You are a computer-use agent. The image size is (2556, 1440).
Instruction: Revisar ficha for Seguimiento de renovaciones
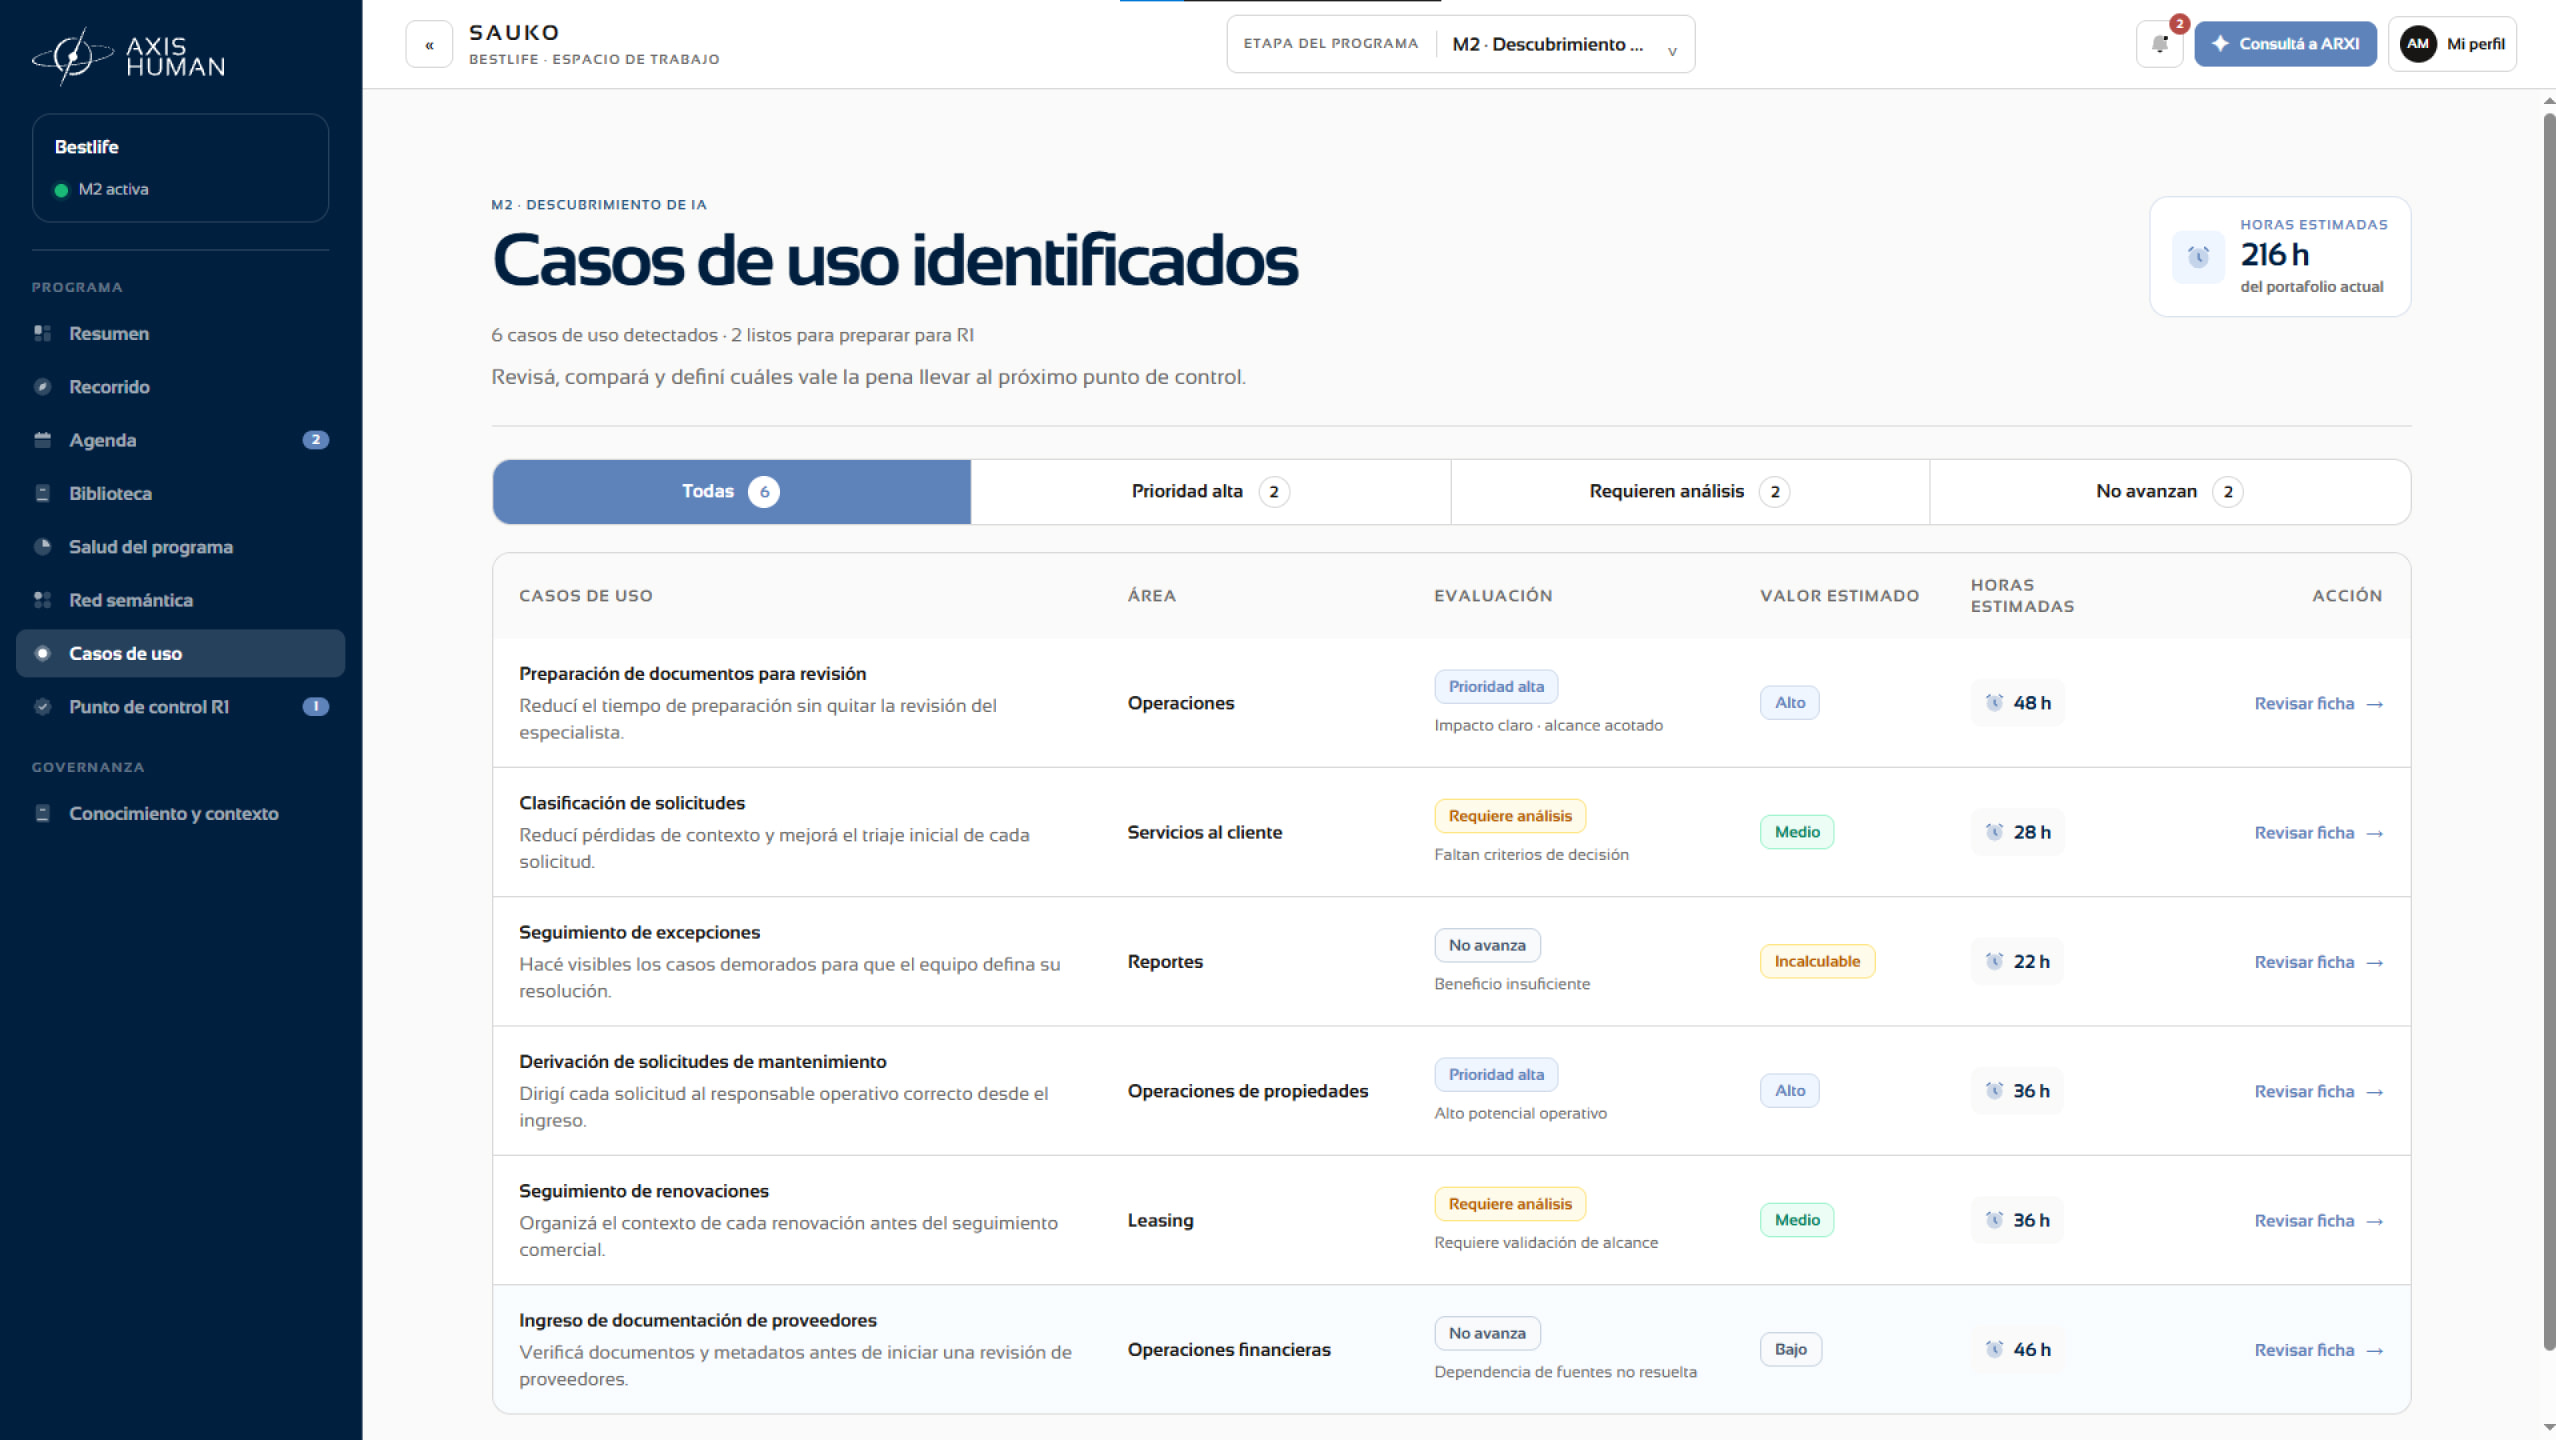(x=2318, y=1221)
